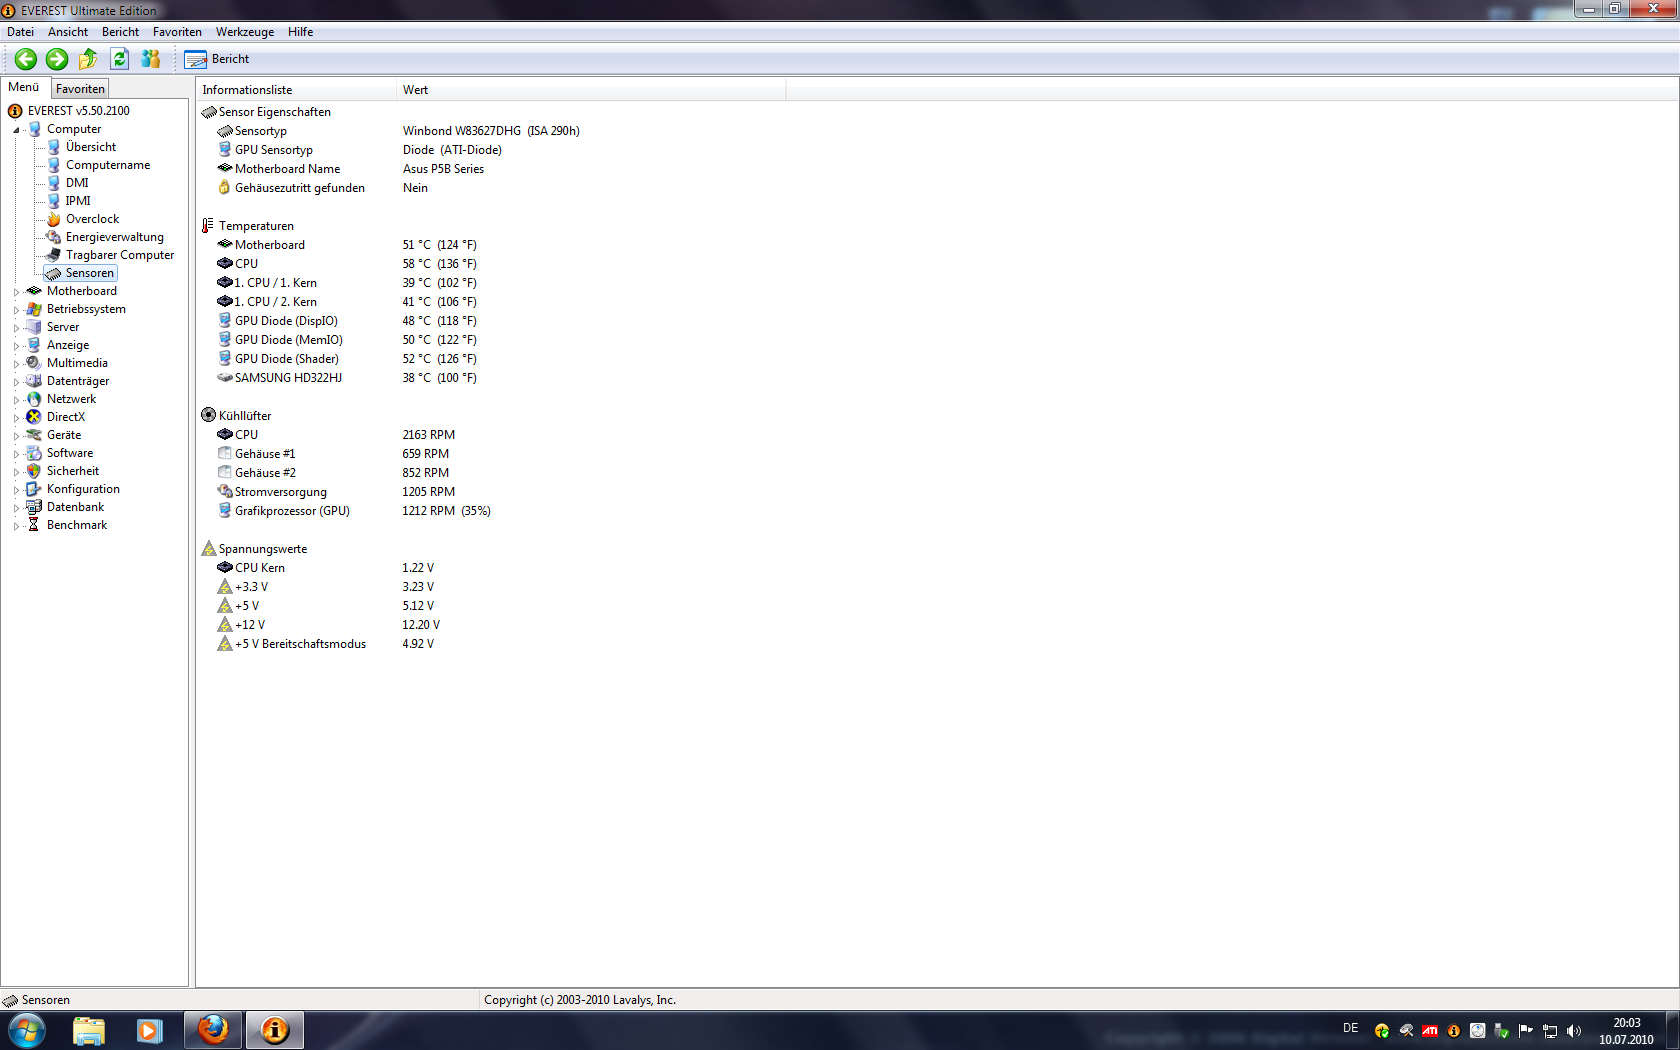Click the green Forward arrow toolbar icon
The width and height of the screenshot is (1680, 1050).
click(57, 59)
